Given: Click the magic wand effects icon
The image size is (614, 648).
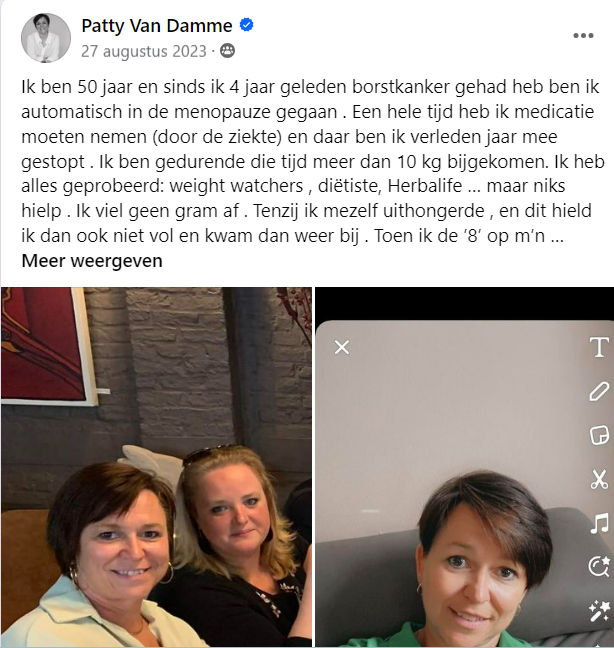Looking at the screenshot, I should click(x=599, y=611).
